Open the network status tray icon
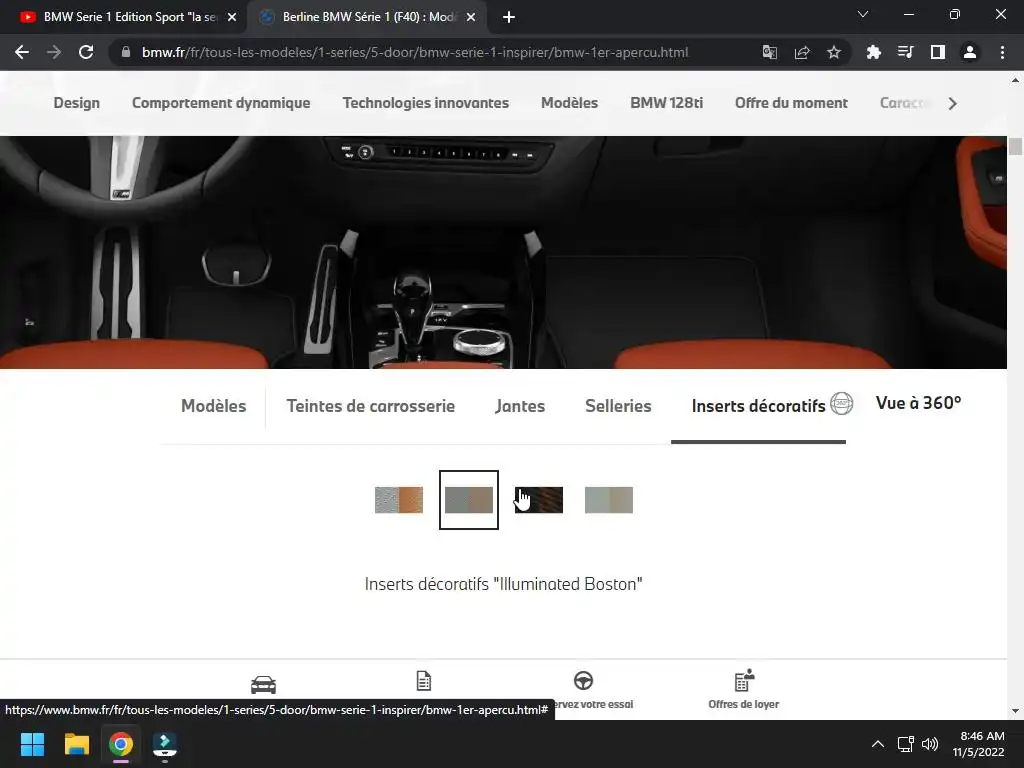The height and width of the screenshot is (768, 1024). tap(905, 744)
